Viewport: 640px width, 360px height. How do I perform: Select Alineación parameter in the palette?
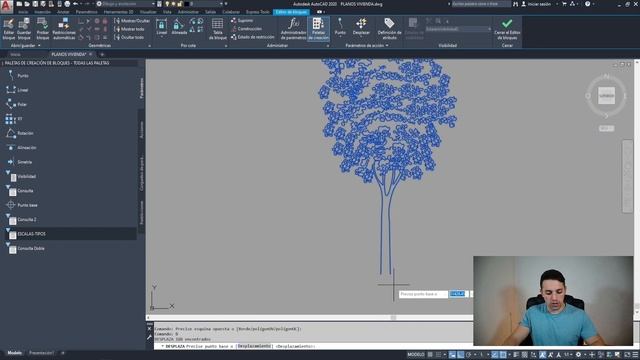[21, 148]
